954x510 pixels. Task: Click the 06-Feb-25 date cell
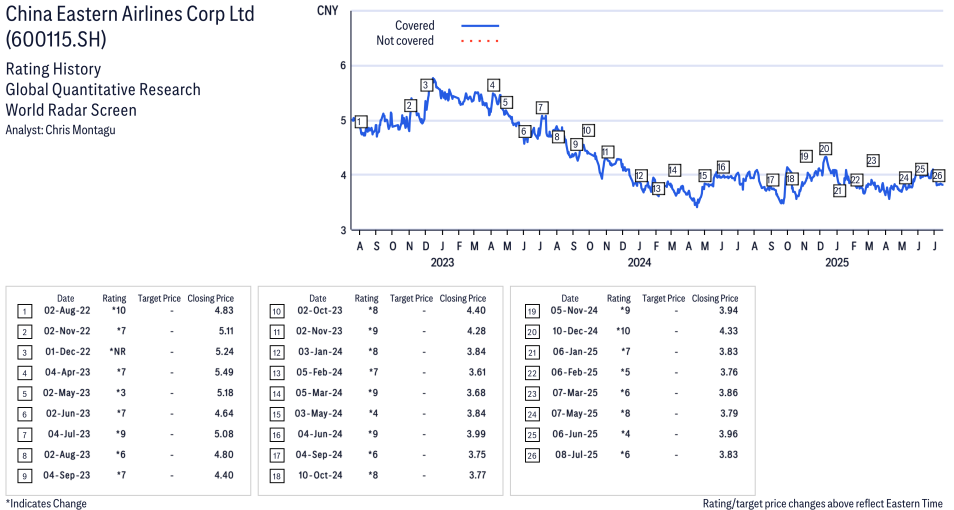575,372
